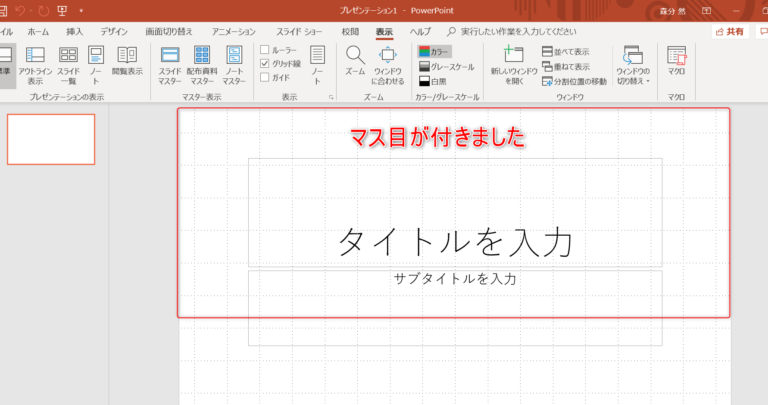768x405 pixels.
Task: Select カラー color mode
Action: pos(434,51)
